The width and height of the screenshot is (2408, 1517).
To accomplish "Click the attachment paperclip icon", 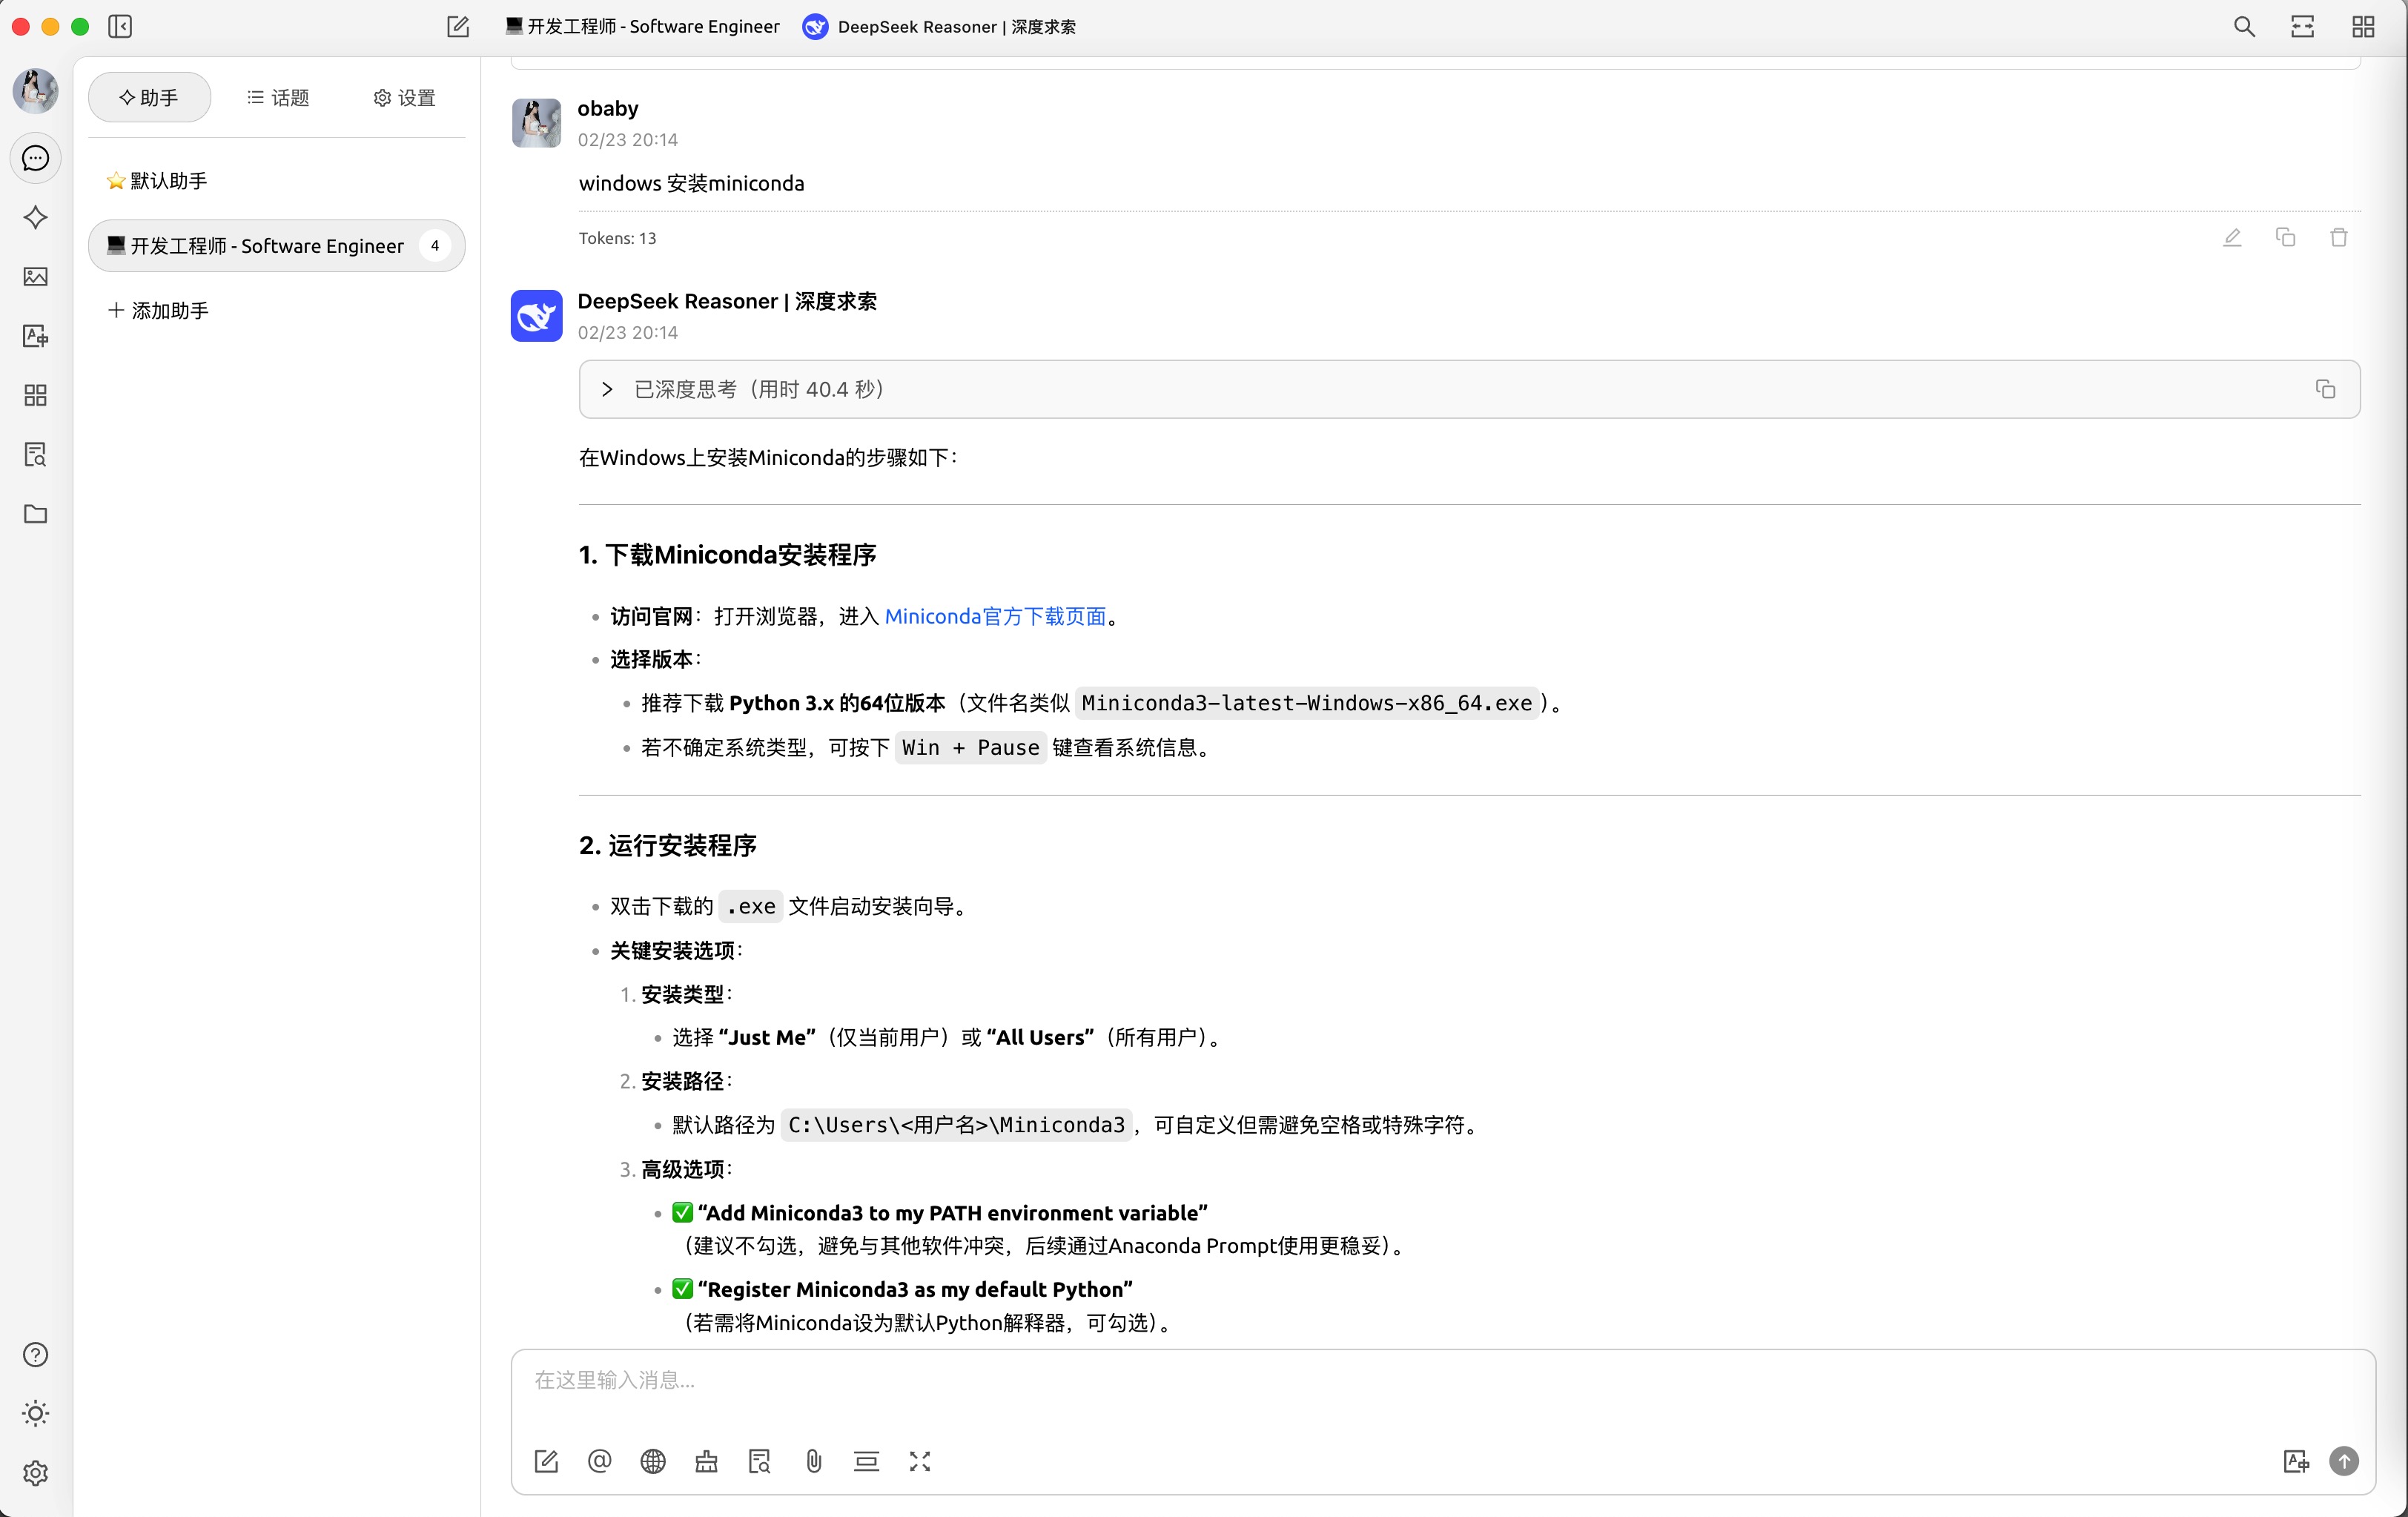I will [x=813, y=1461].
